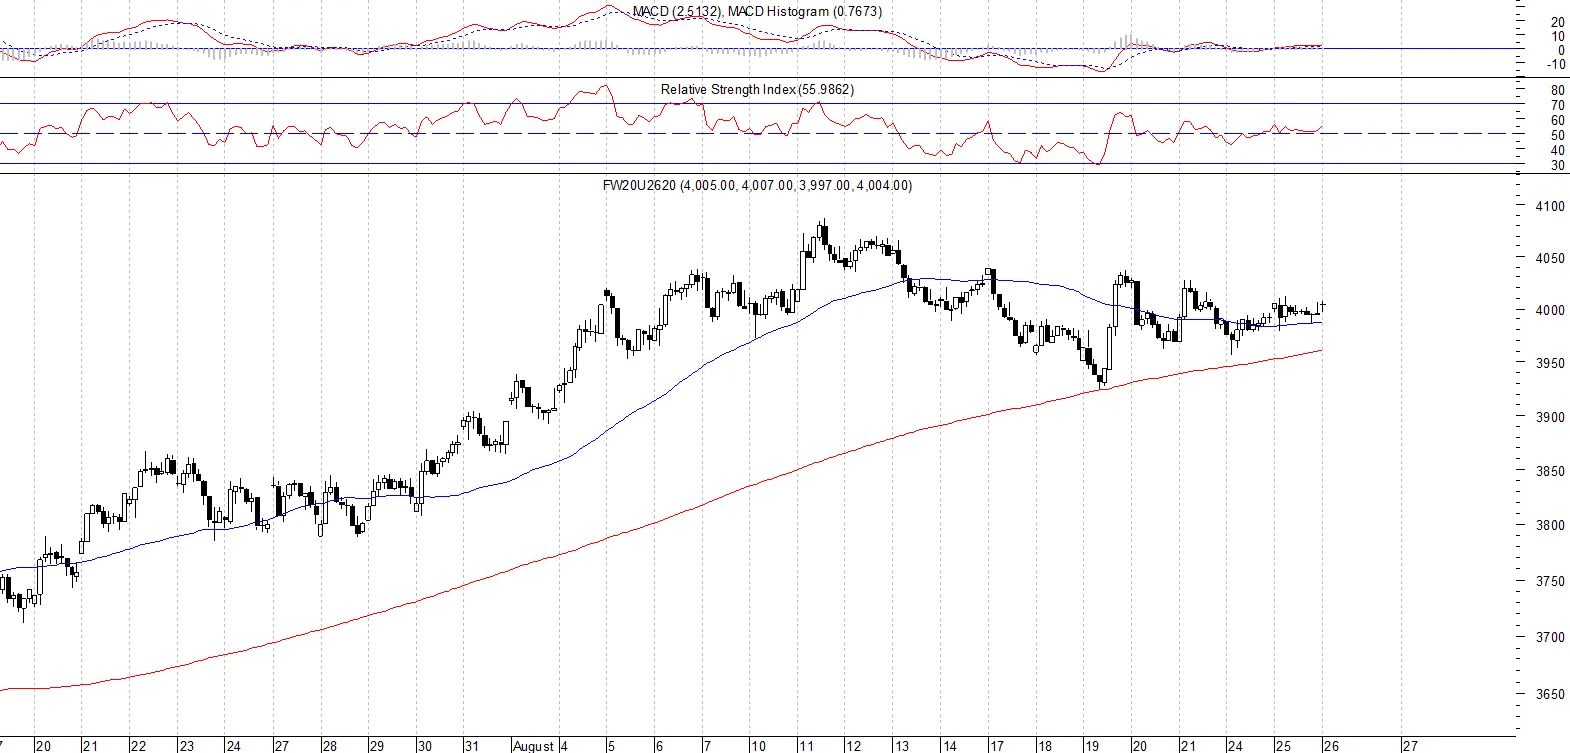Click date axis label 25

[1283, 746]
